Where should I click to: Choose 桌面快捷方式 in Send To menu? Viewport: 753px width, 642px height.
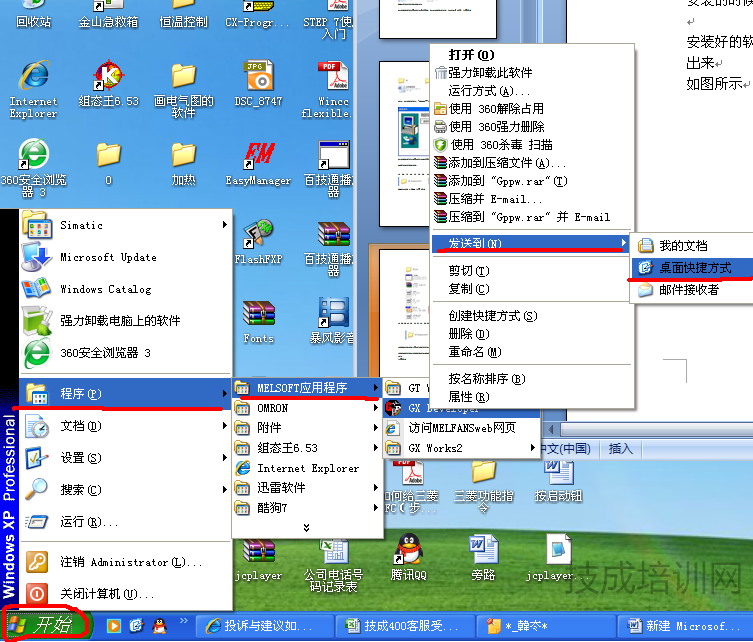point(694,268)
